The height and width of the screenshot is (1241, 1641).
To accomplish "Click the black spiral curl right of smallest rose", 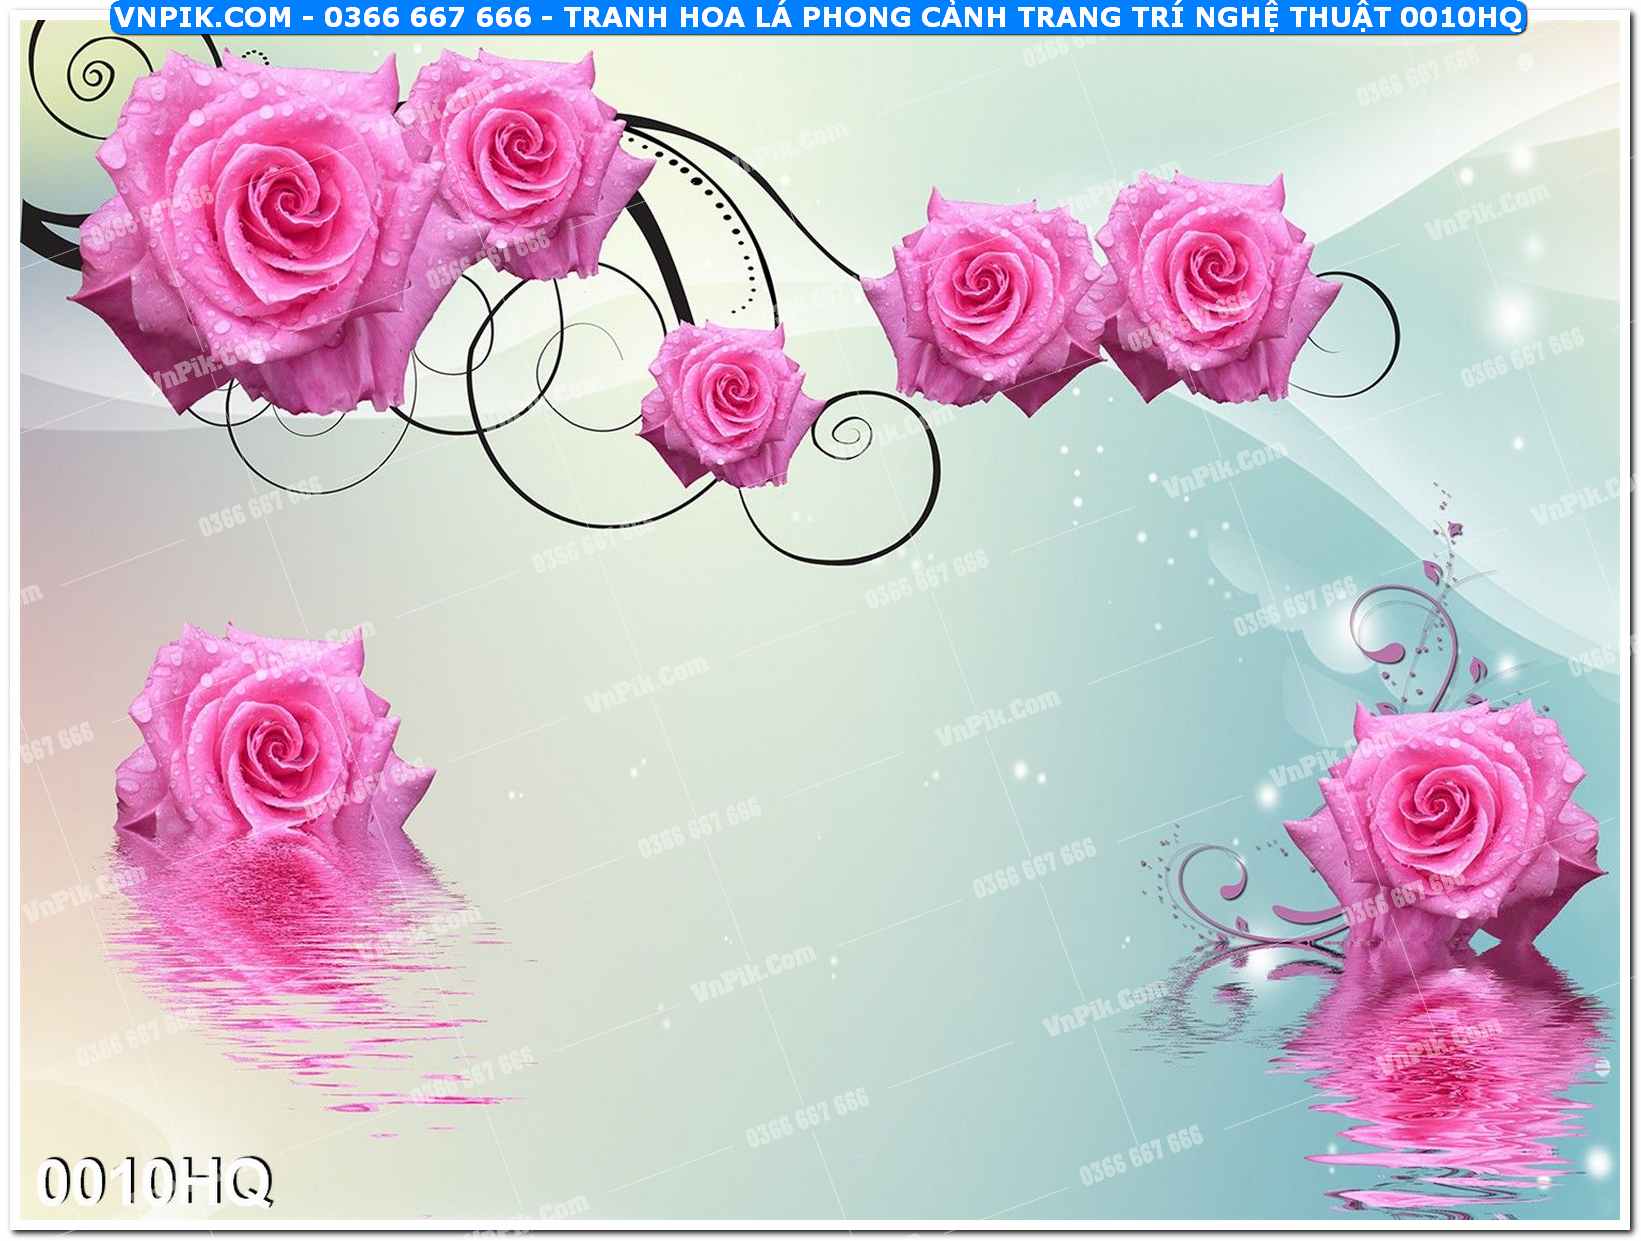I will tap(850, 432).
